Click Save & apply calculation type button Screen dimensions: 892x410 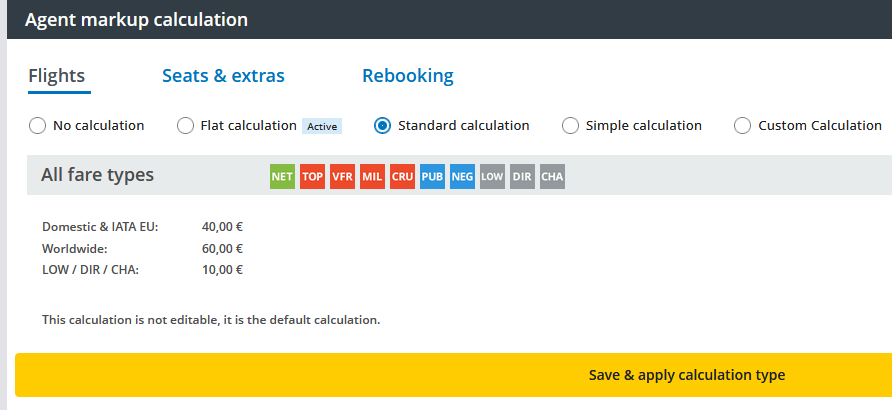click(x=686, y=375)
